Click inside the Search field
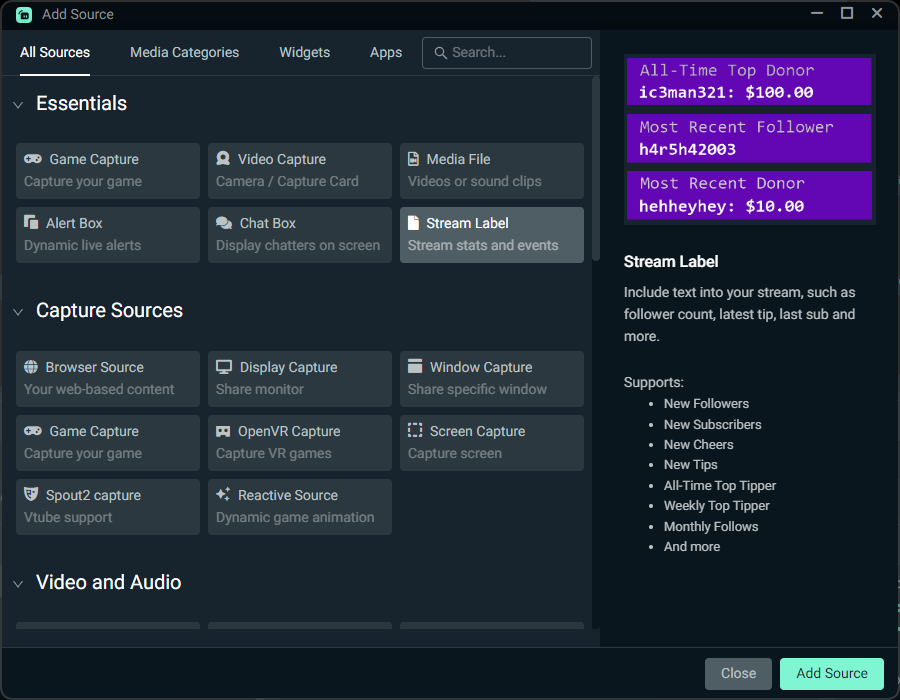 (x=506, y=52)
